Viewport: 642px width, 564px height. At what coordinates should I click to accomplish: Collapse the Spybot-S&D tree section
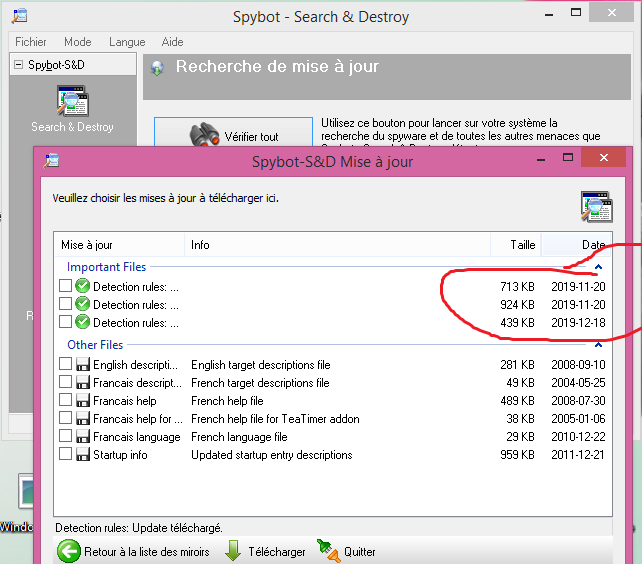point(18,65)
